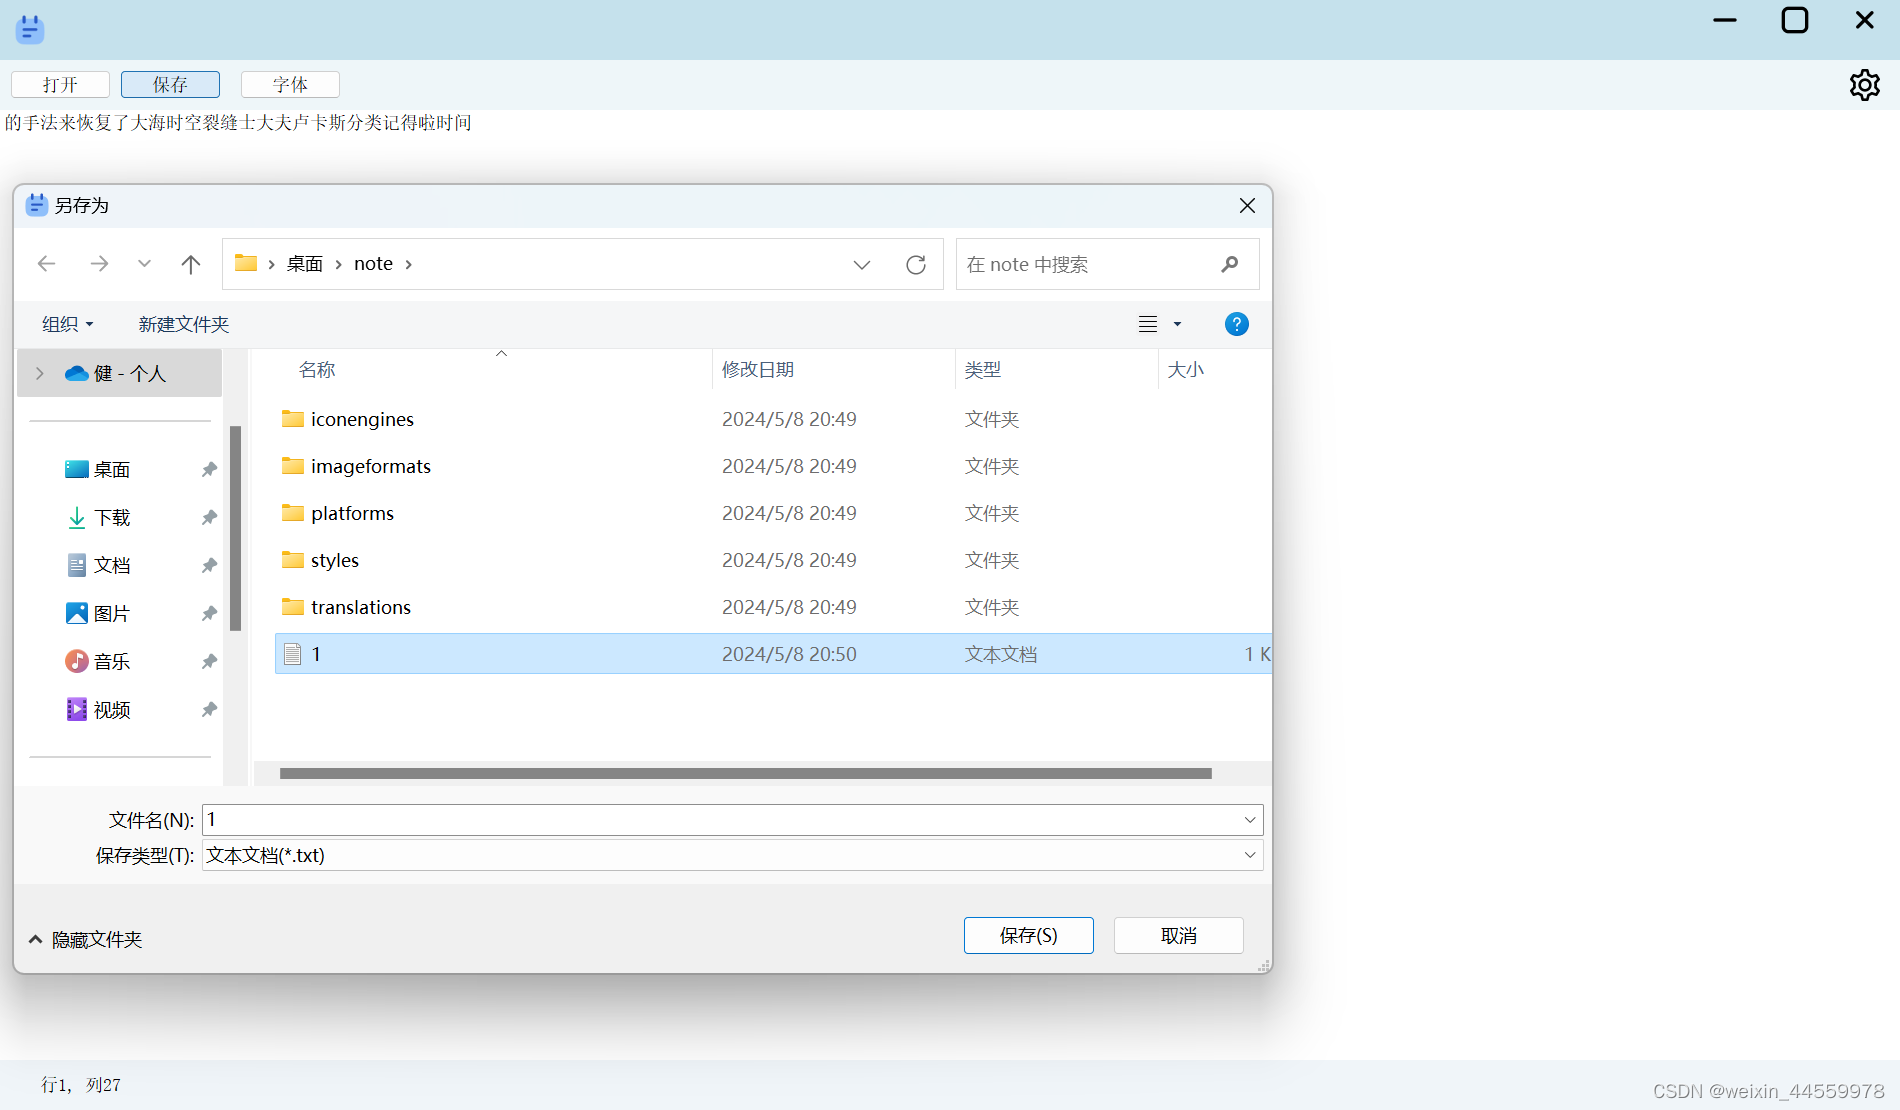1900x1110 pixels.
Task: Click inside the 文件名 input field
Action: 600,819
